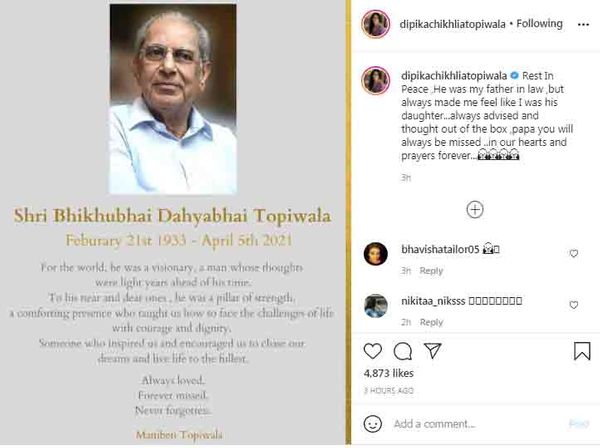Open nikitaa_niksss's profile avatar
This screenshot has width=600, height=448.
pyautogui.click(x=376, y=306)
